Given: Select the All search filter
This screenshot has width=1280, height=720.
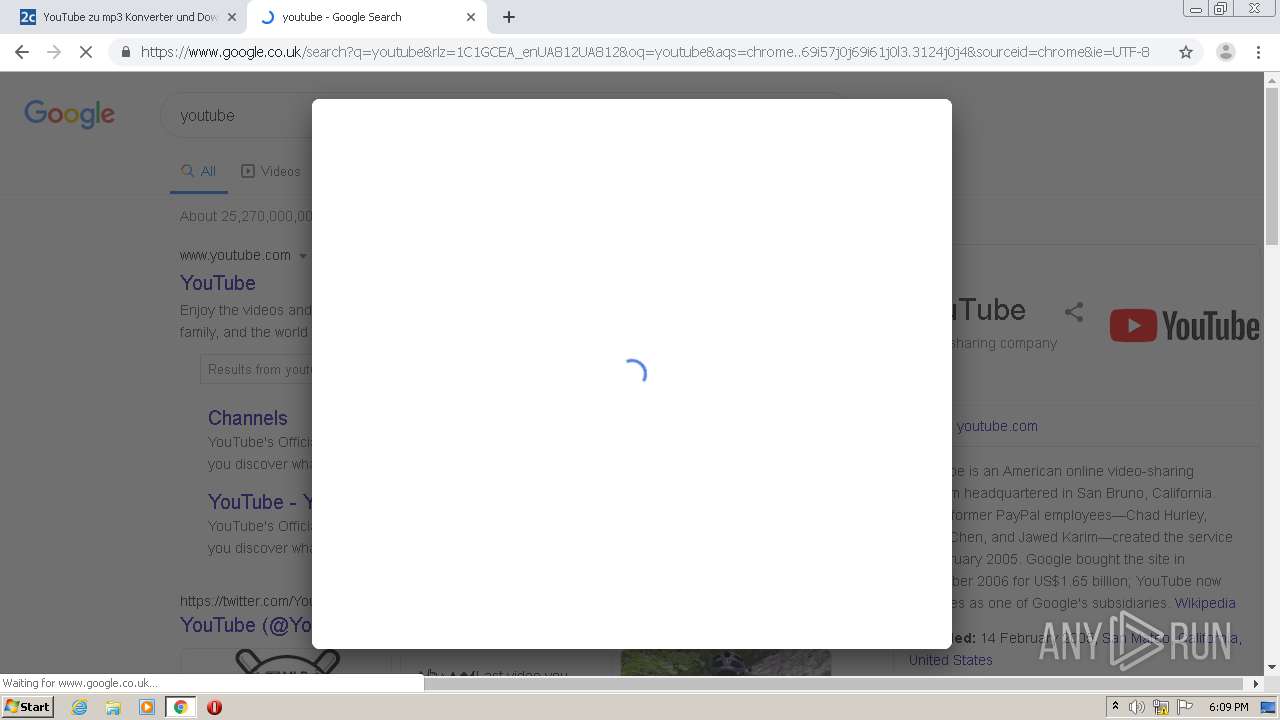Looking at the screenshot, I should pyautogui.click(x=199, y=171).
